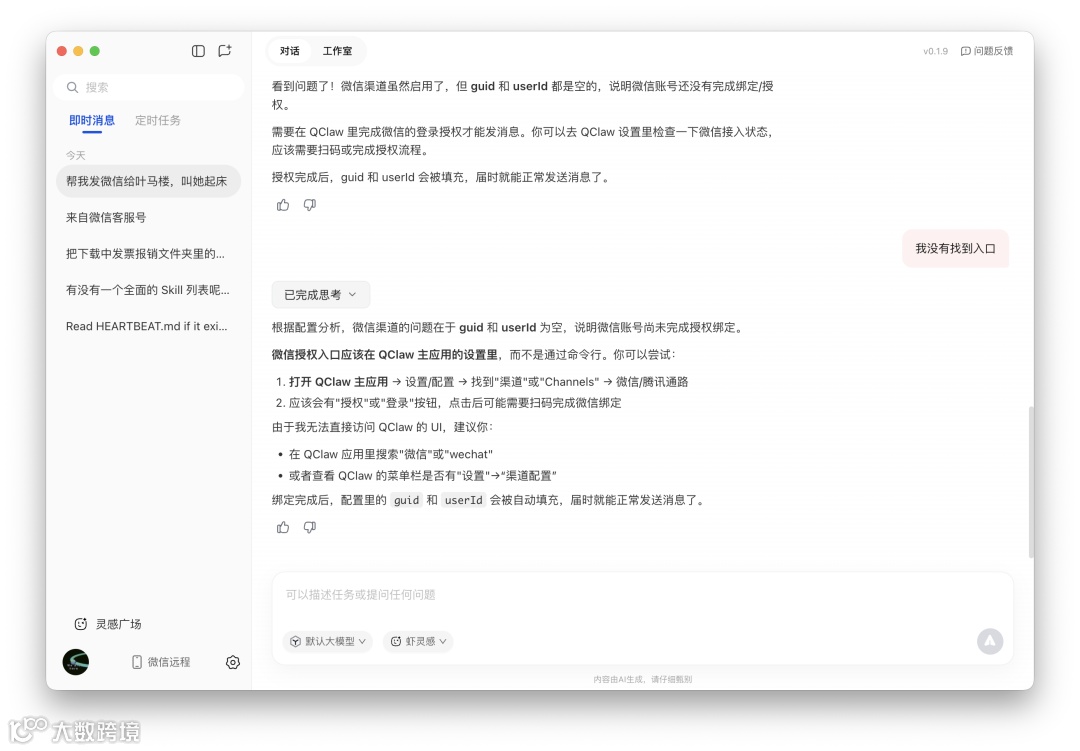
Task: Click the inline code guid
Action: tap(406, 500)
